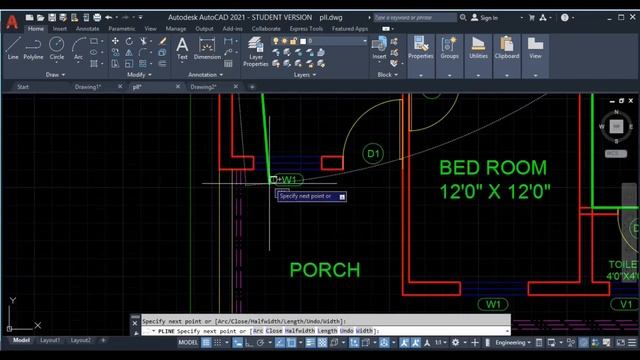
Task: Toggle the layer lock icon
Action: coord(293,41)
